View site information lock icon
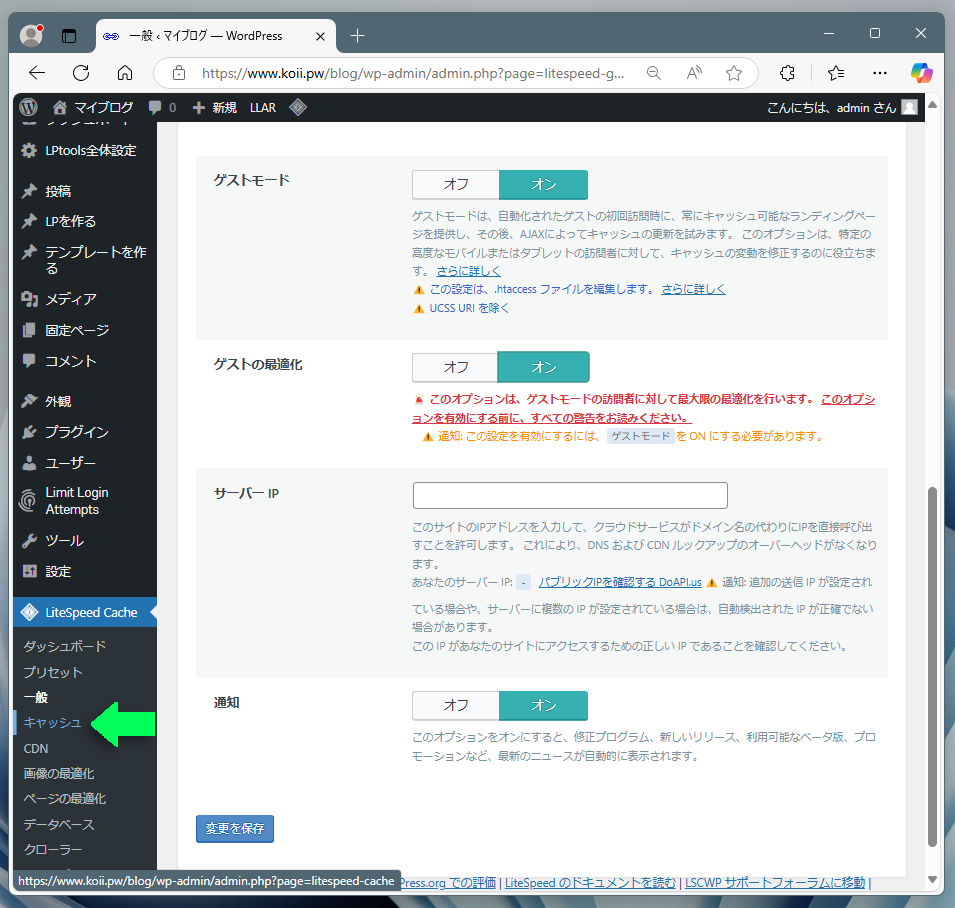Image resolution: width=955 pixels, height=908 pixels. (178, 73)
